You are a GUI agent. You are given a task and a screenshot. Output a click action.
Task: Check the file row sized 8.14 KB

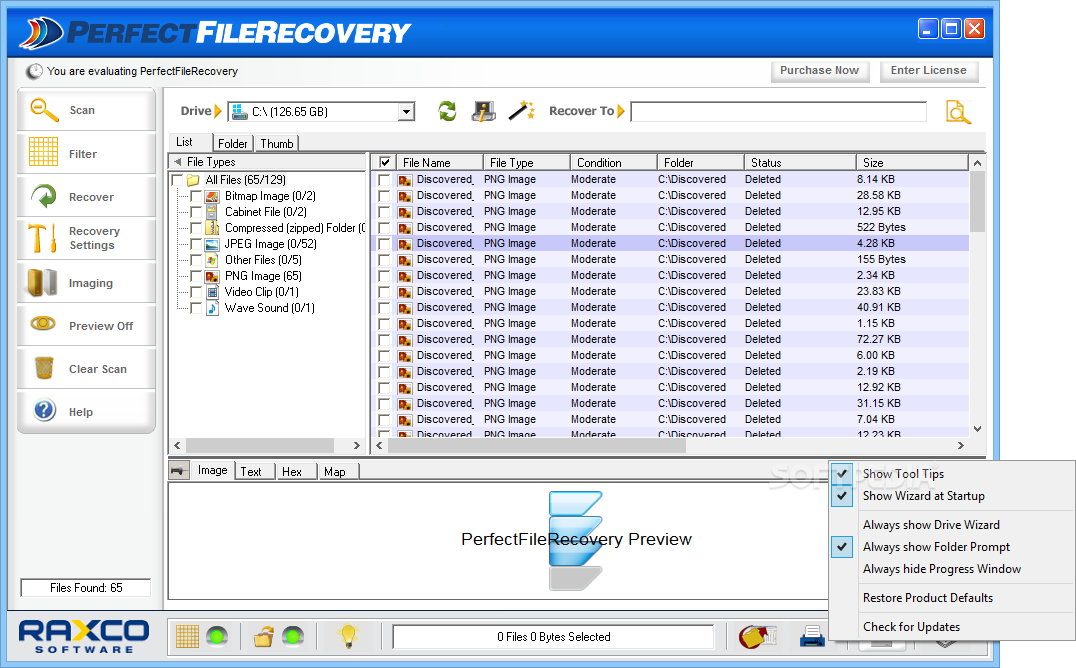pos(384,180)
